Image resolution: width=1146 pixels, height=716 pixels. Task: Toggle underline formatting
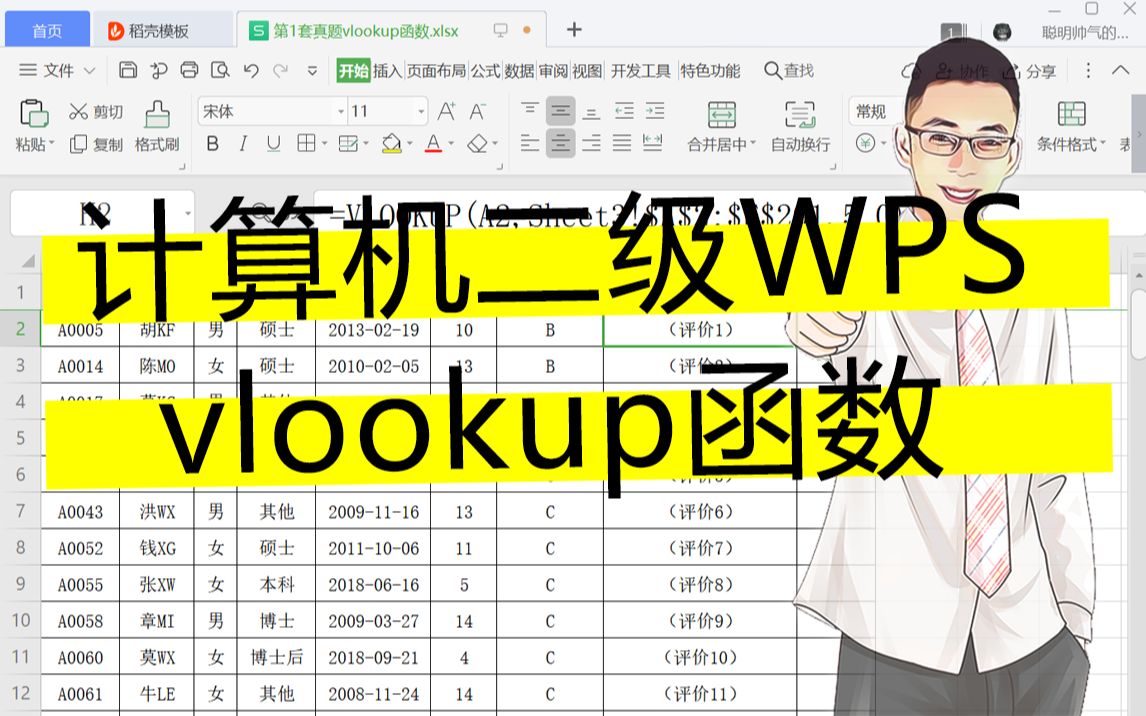(x=273, y=143)
